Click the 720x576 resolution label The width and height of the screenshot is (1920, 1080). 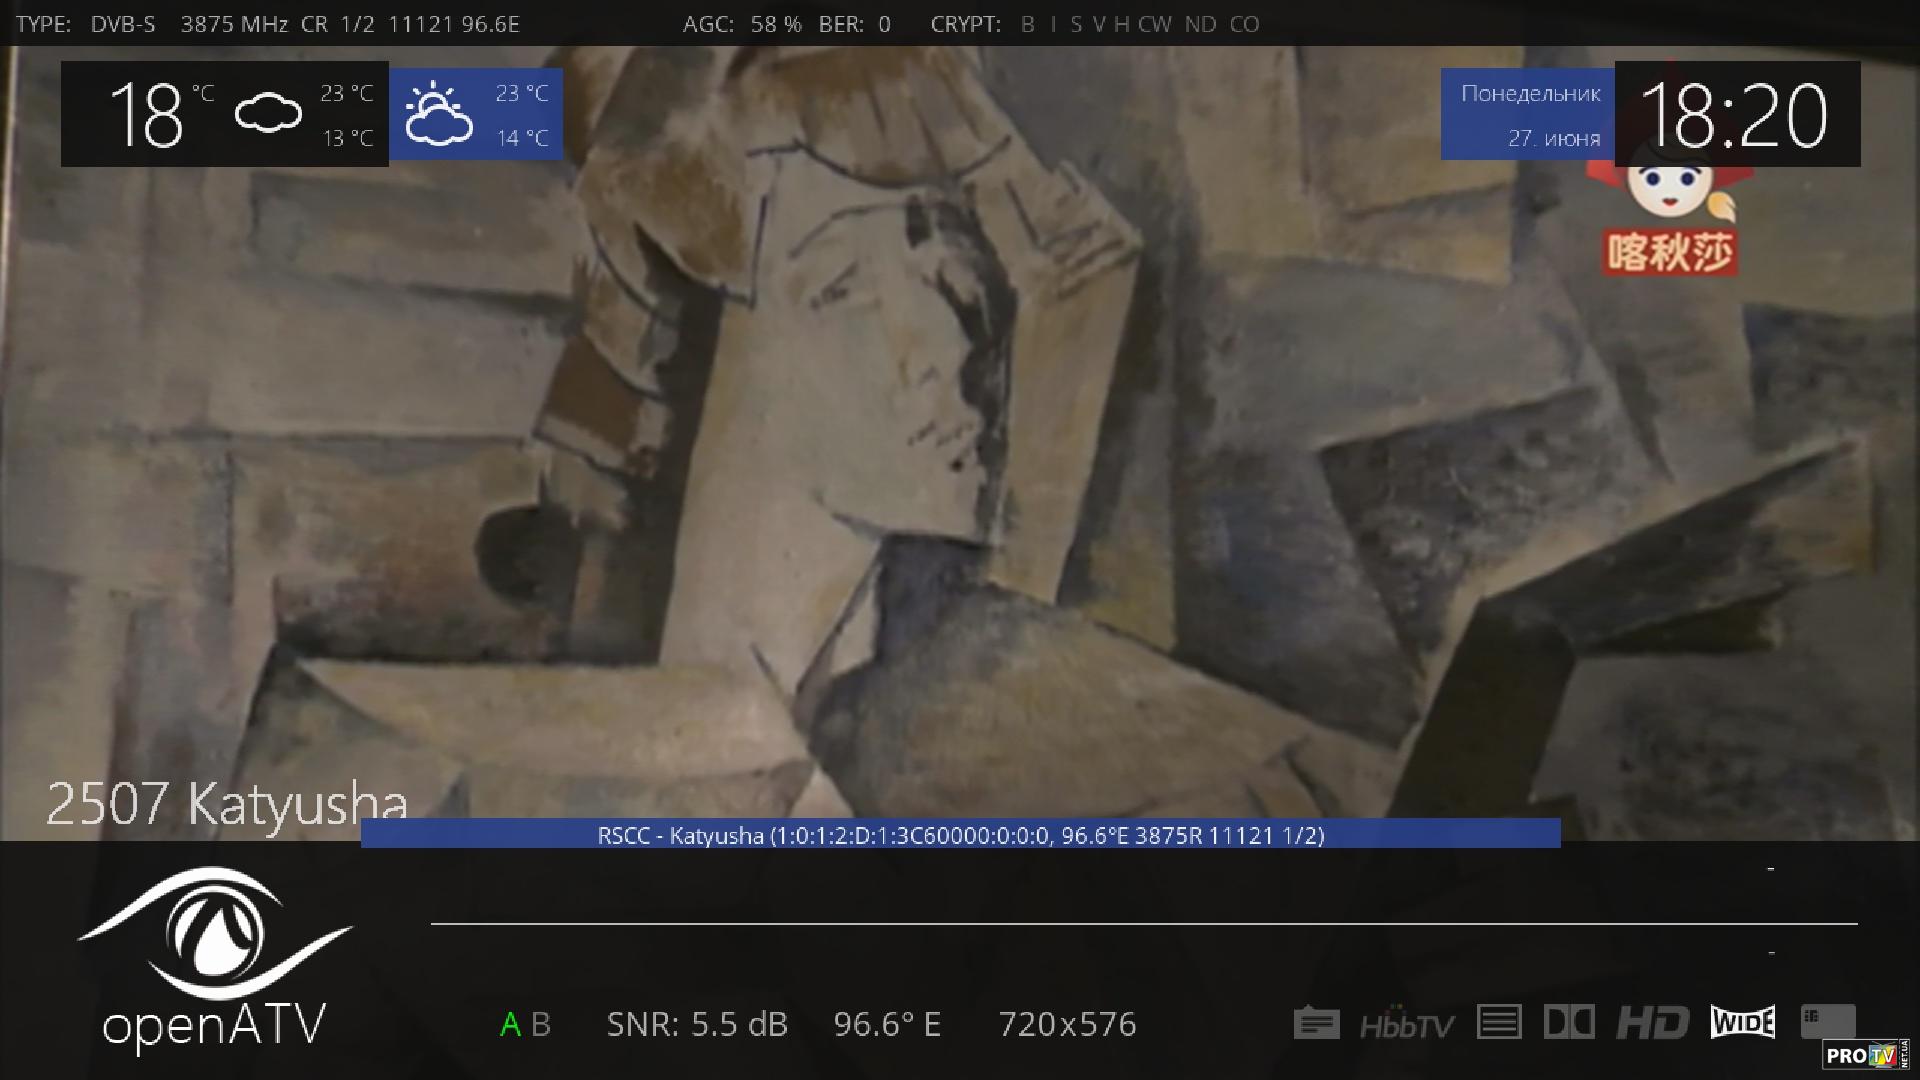coord(1067,1024)
